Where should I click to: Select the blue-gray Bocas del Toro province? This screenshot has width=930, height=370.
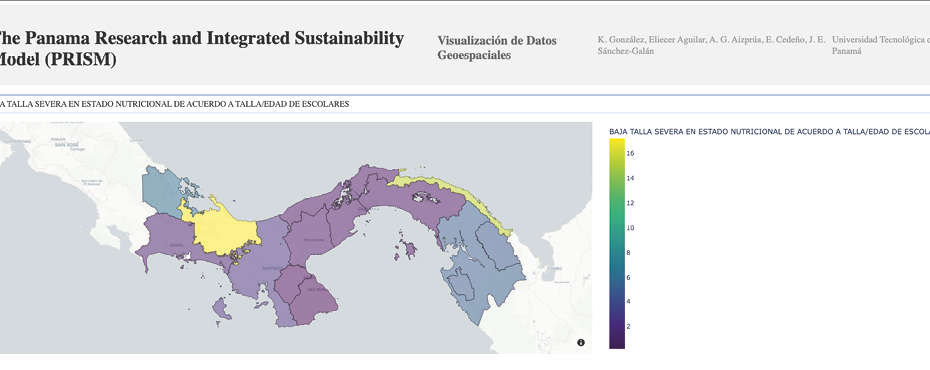[163, 190]
